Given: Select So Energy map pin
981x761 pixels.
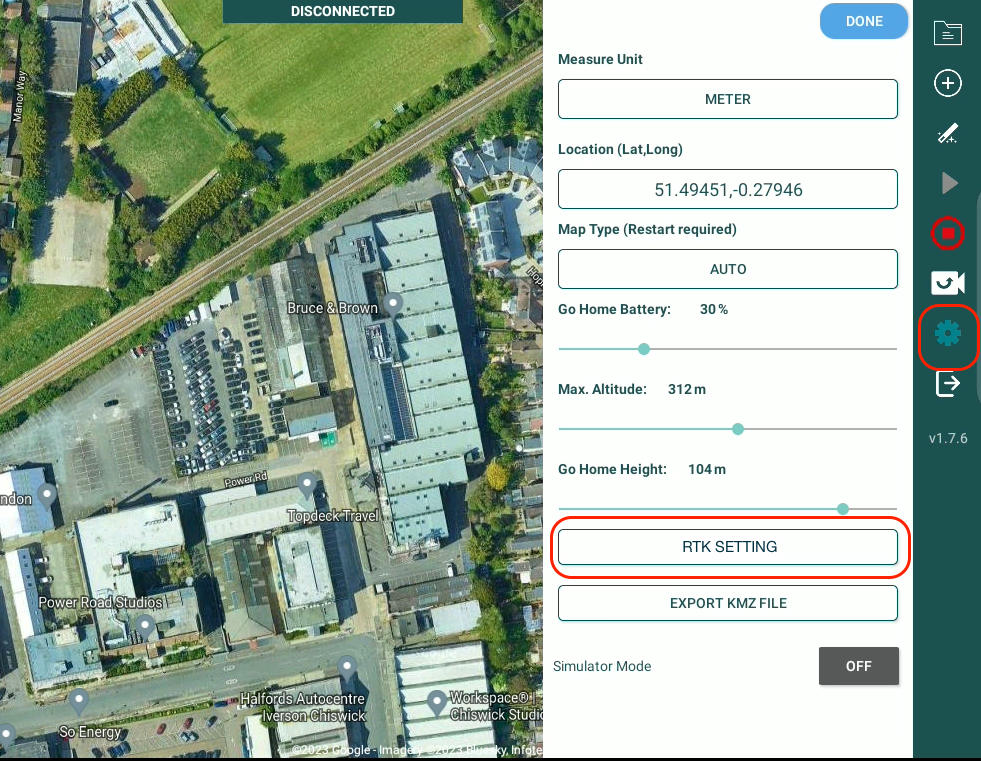Looking at the screenshot, I should (x=79, y=701).
